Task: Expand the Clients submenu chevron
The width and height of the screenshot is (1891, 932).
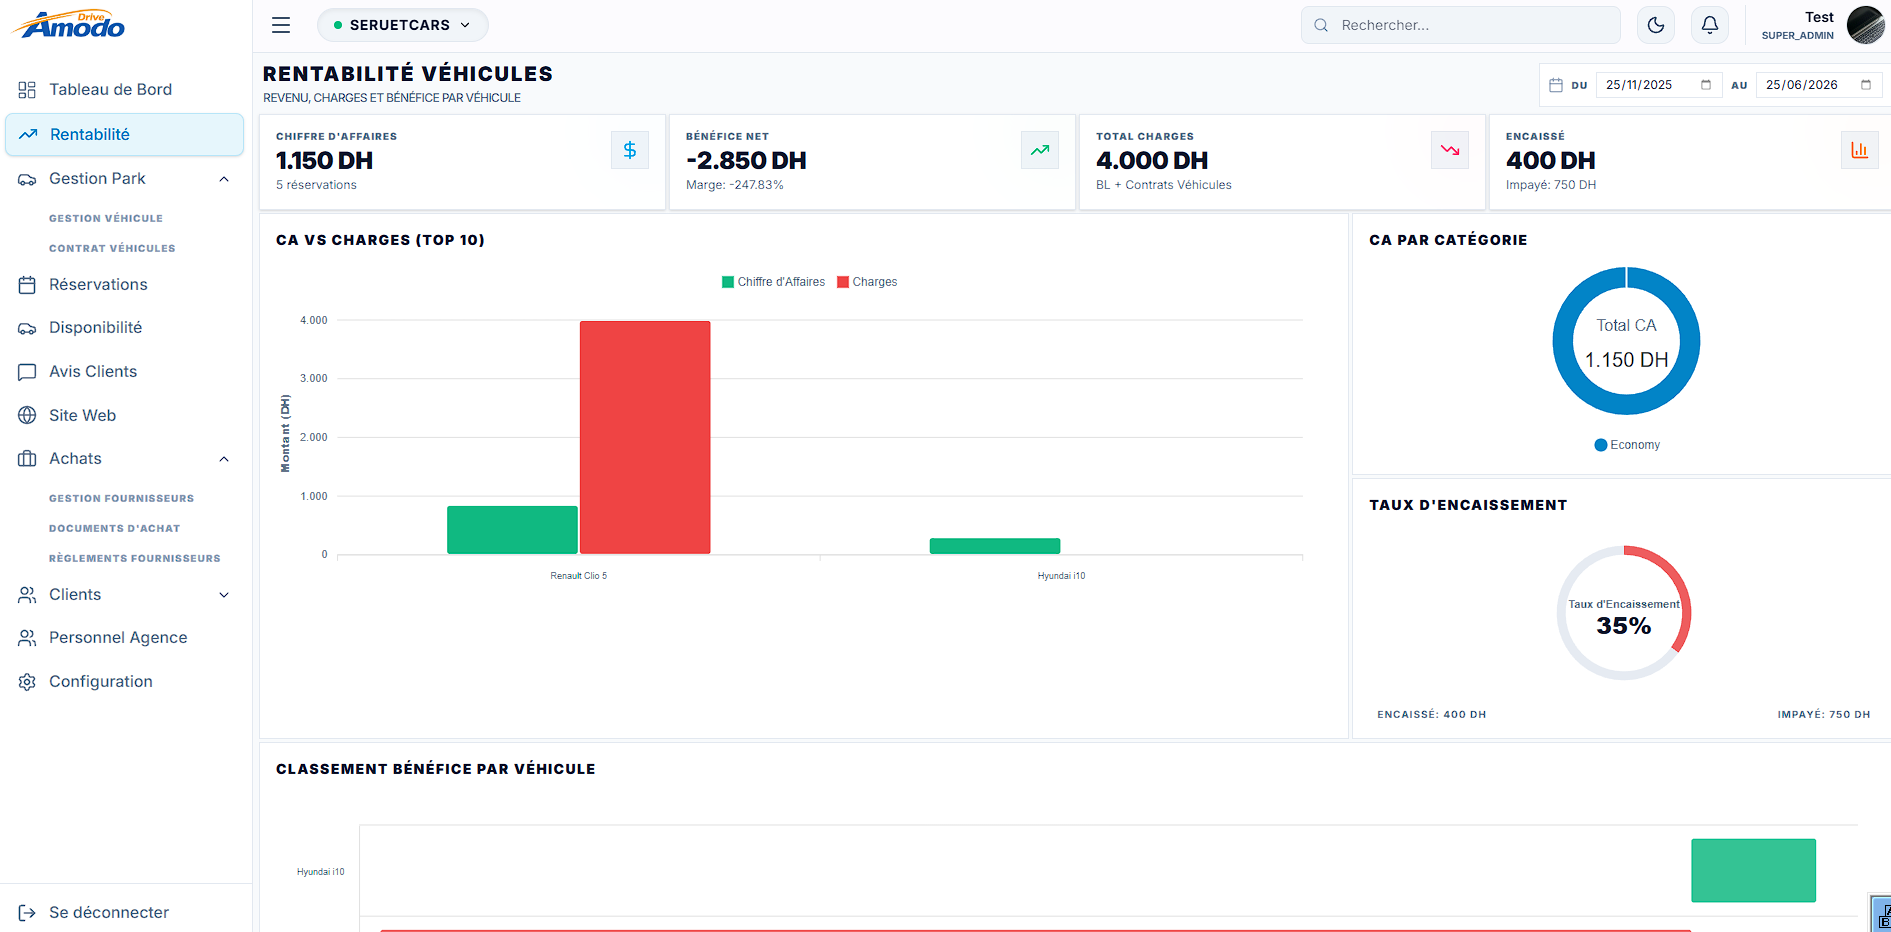Action: 224,595
